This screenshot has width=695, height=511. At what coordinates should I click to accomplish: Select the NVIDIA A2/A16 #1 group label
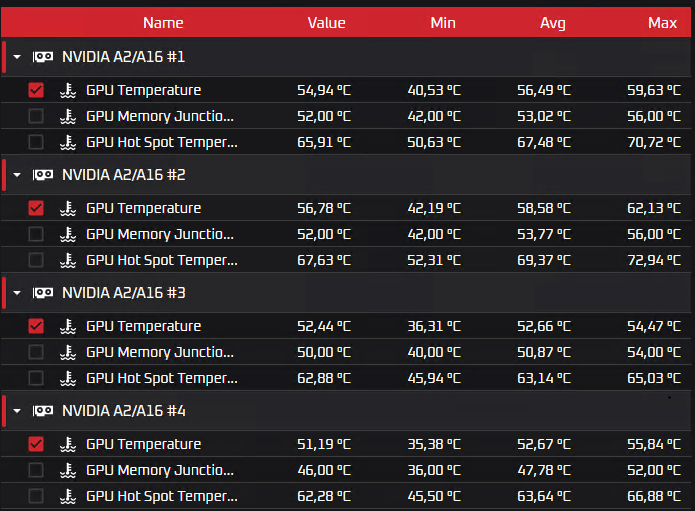[x=124, y=57]
